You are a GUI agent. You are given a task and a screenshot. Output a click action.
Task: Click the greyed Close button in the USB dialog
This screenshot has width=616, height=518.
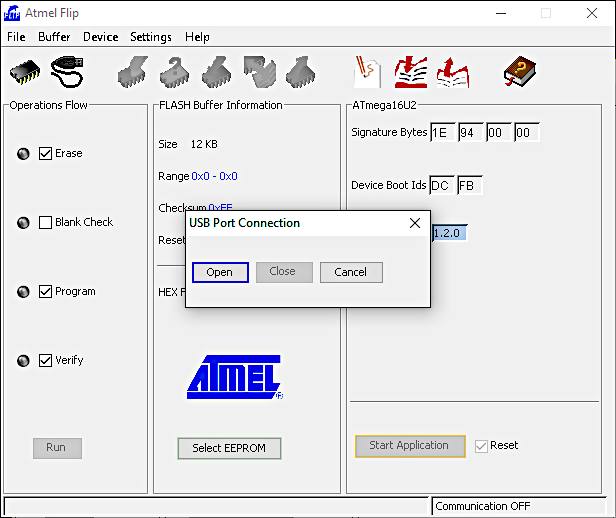[x=284, y=272]
